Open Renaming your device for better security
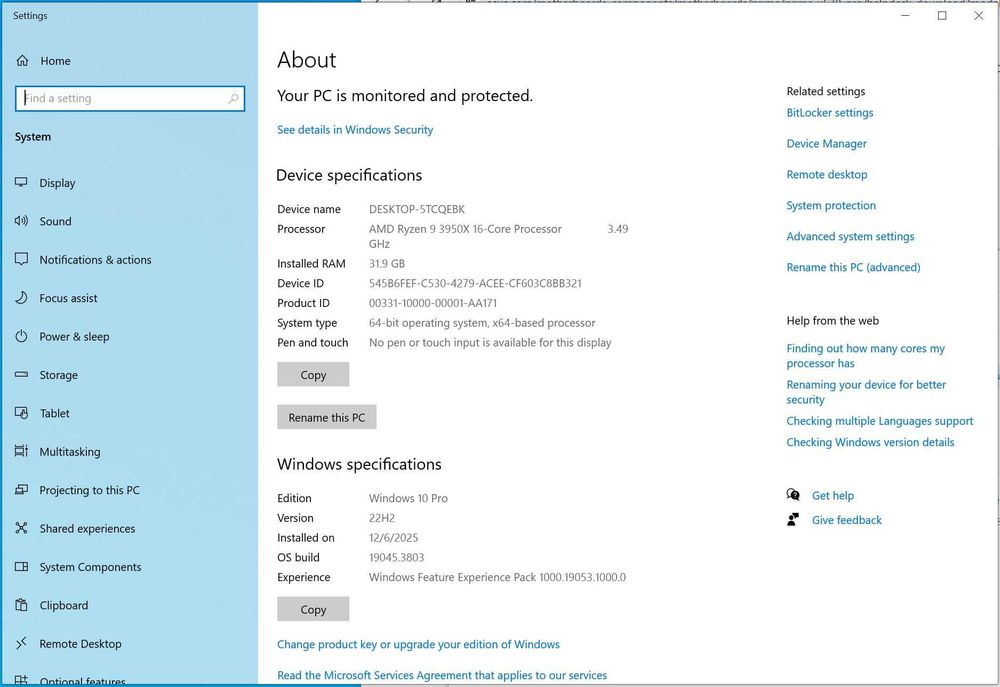1000x687 pixels. click(x=866, y=392)
